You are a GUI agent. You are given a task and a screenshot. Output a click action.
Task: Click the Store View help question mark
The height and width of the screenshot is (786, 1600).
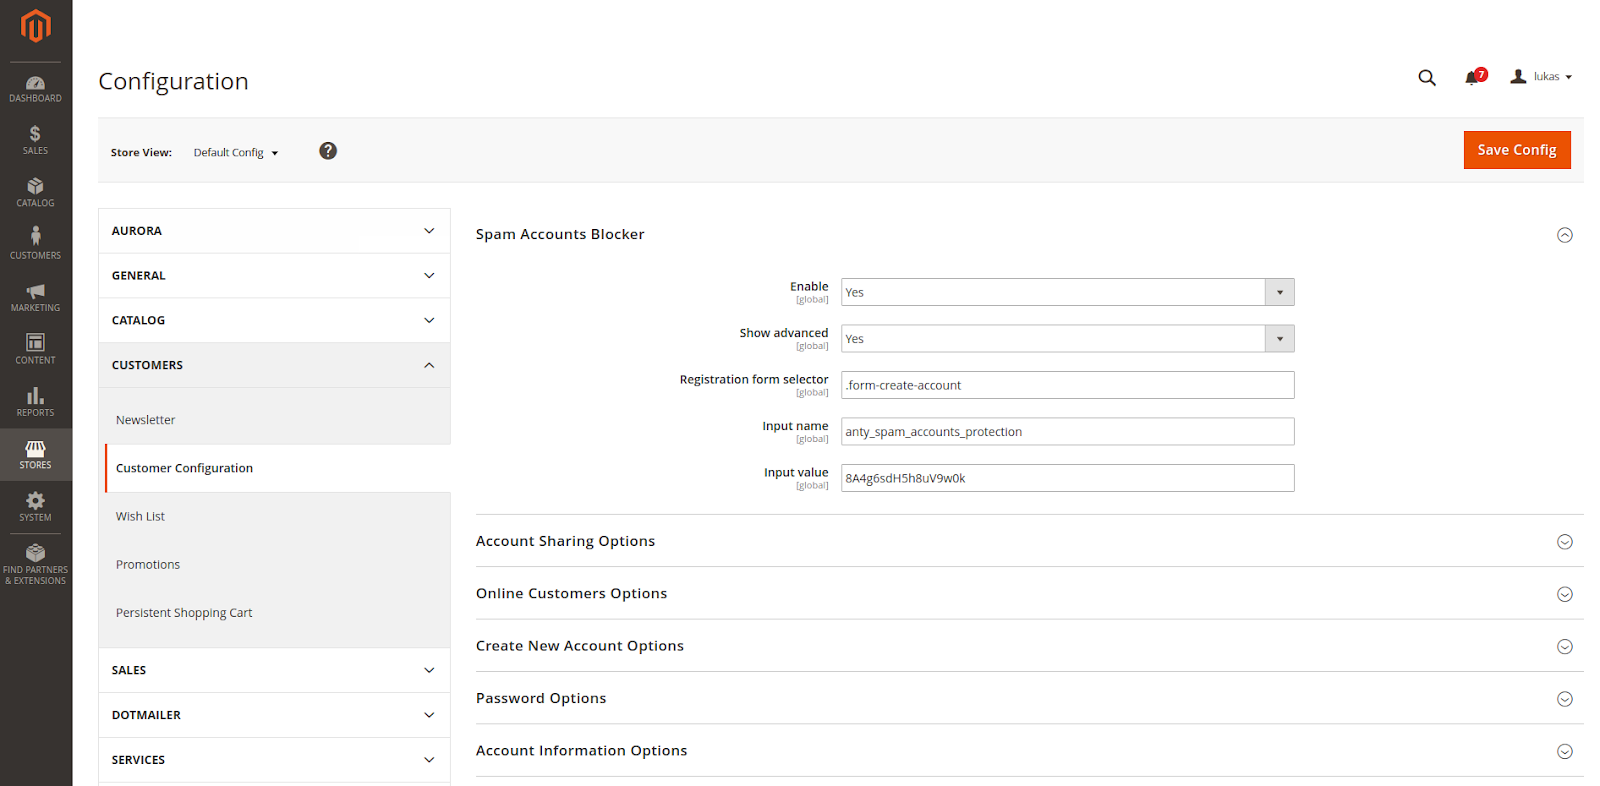(328, 151)
